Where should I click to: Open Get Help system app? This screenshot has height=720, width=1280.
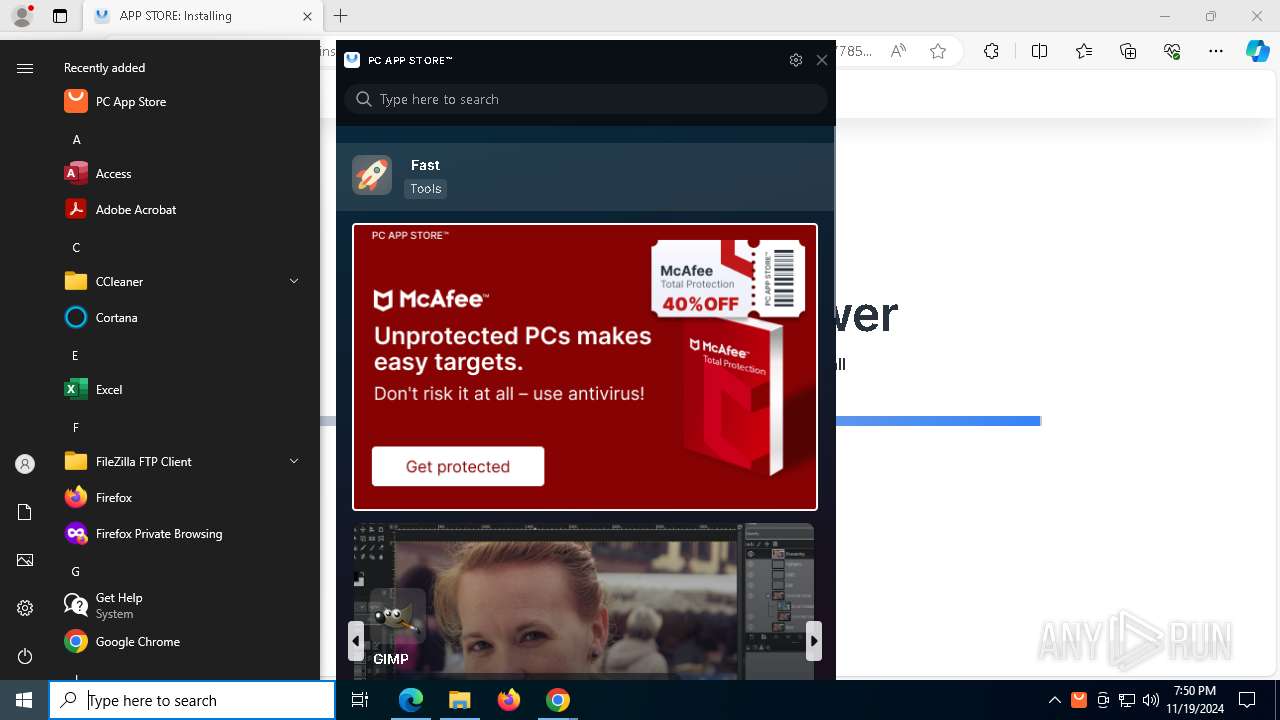pos(180,605)
